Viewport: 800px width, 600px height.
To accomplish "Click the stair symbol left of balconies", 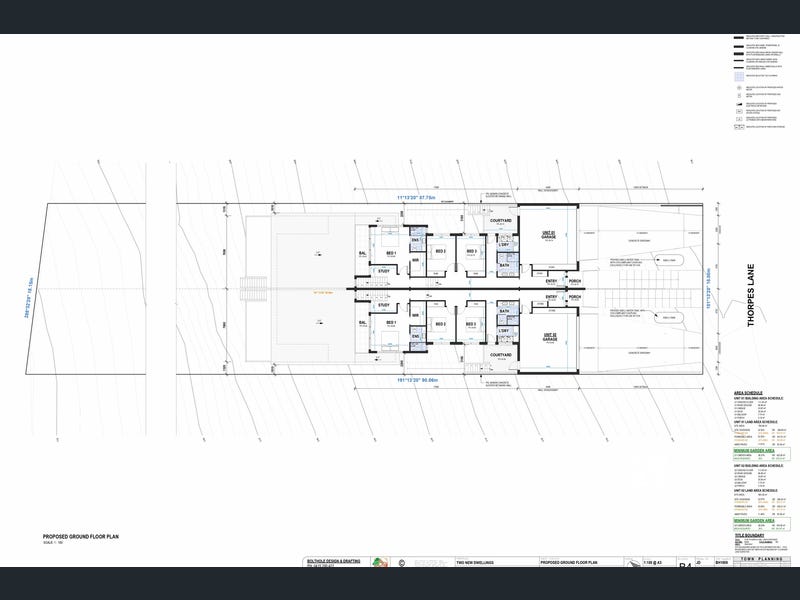I will (250, 288).
